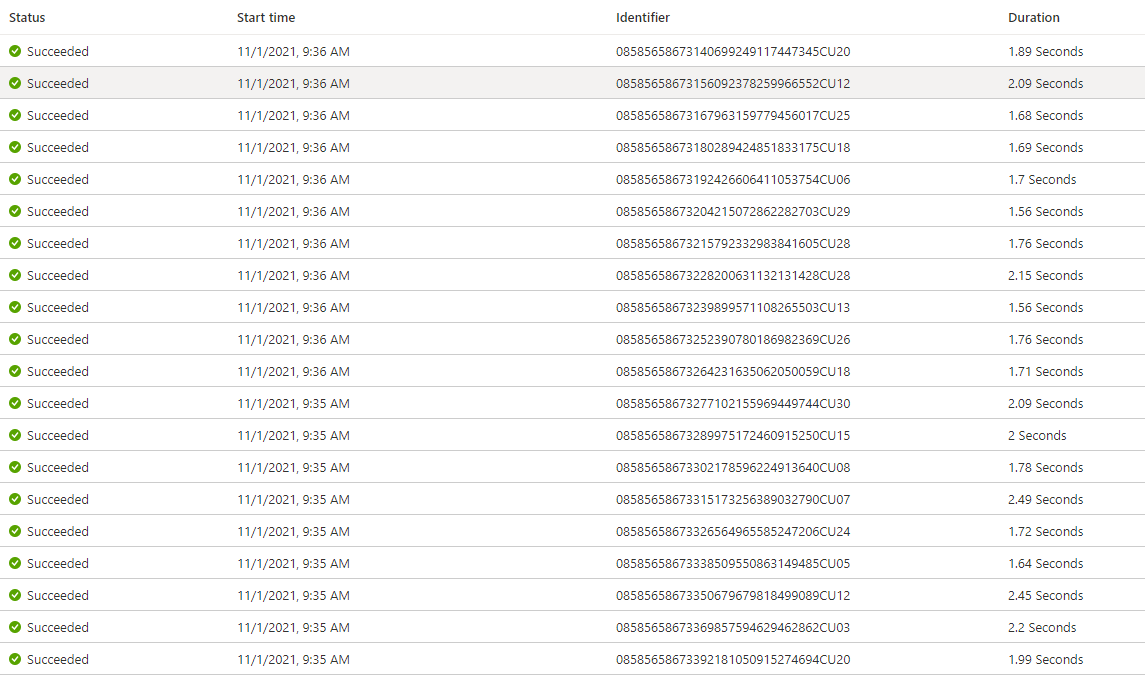The image size is (1145, 694).
Task: Click green check icon for run ending 503CU13
Action: tap(15, 308)
